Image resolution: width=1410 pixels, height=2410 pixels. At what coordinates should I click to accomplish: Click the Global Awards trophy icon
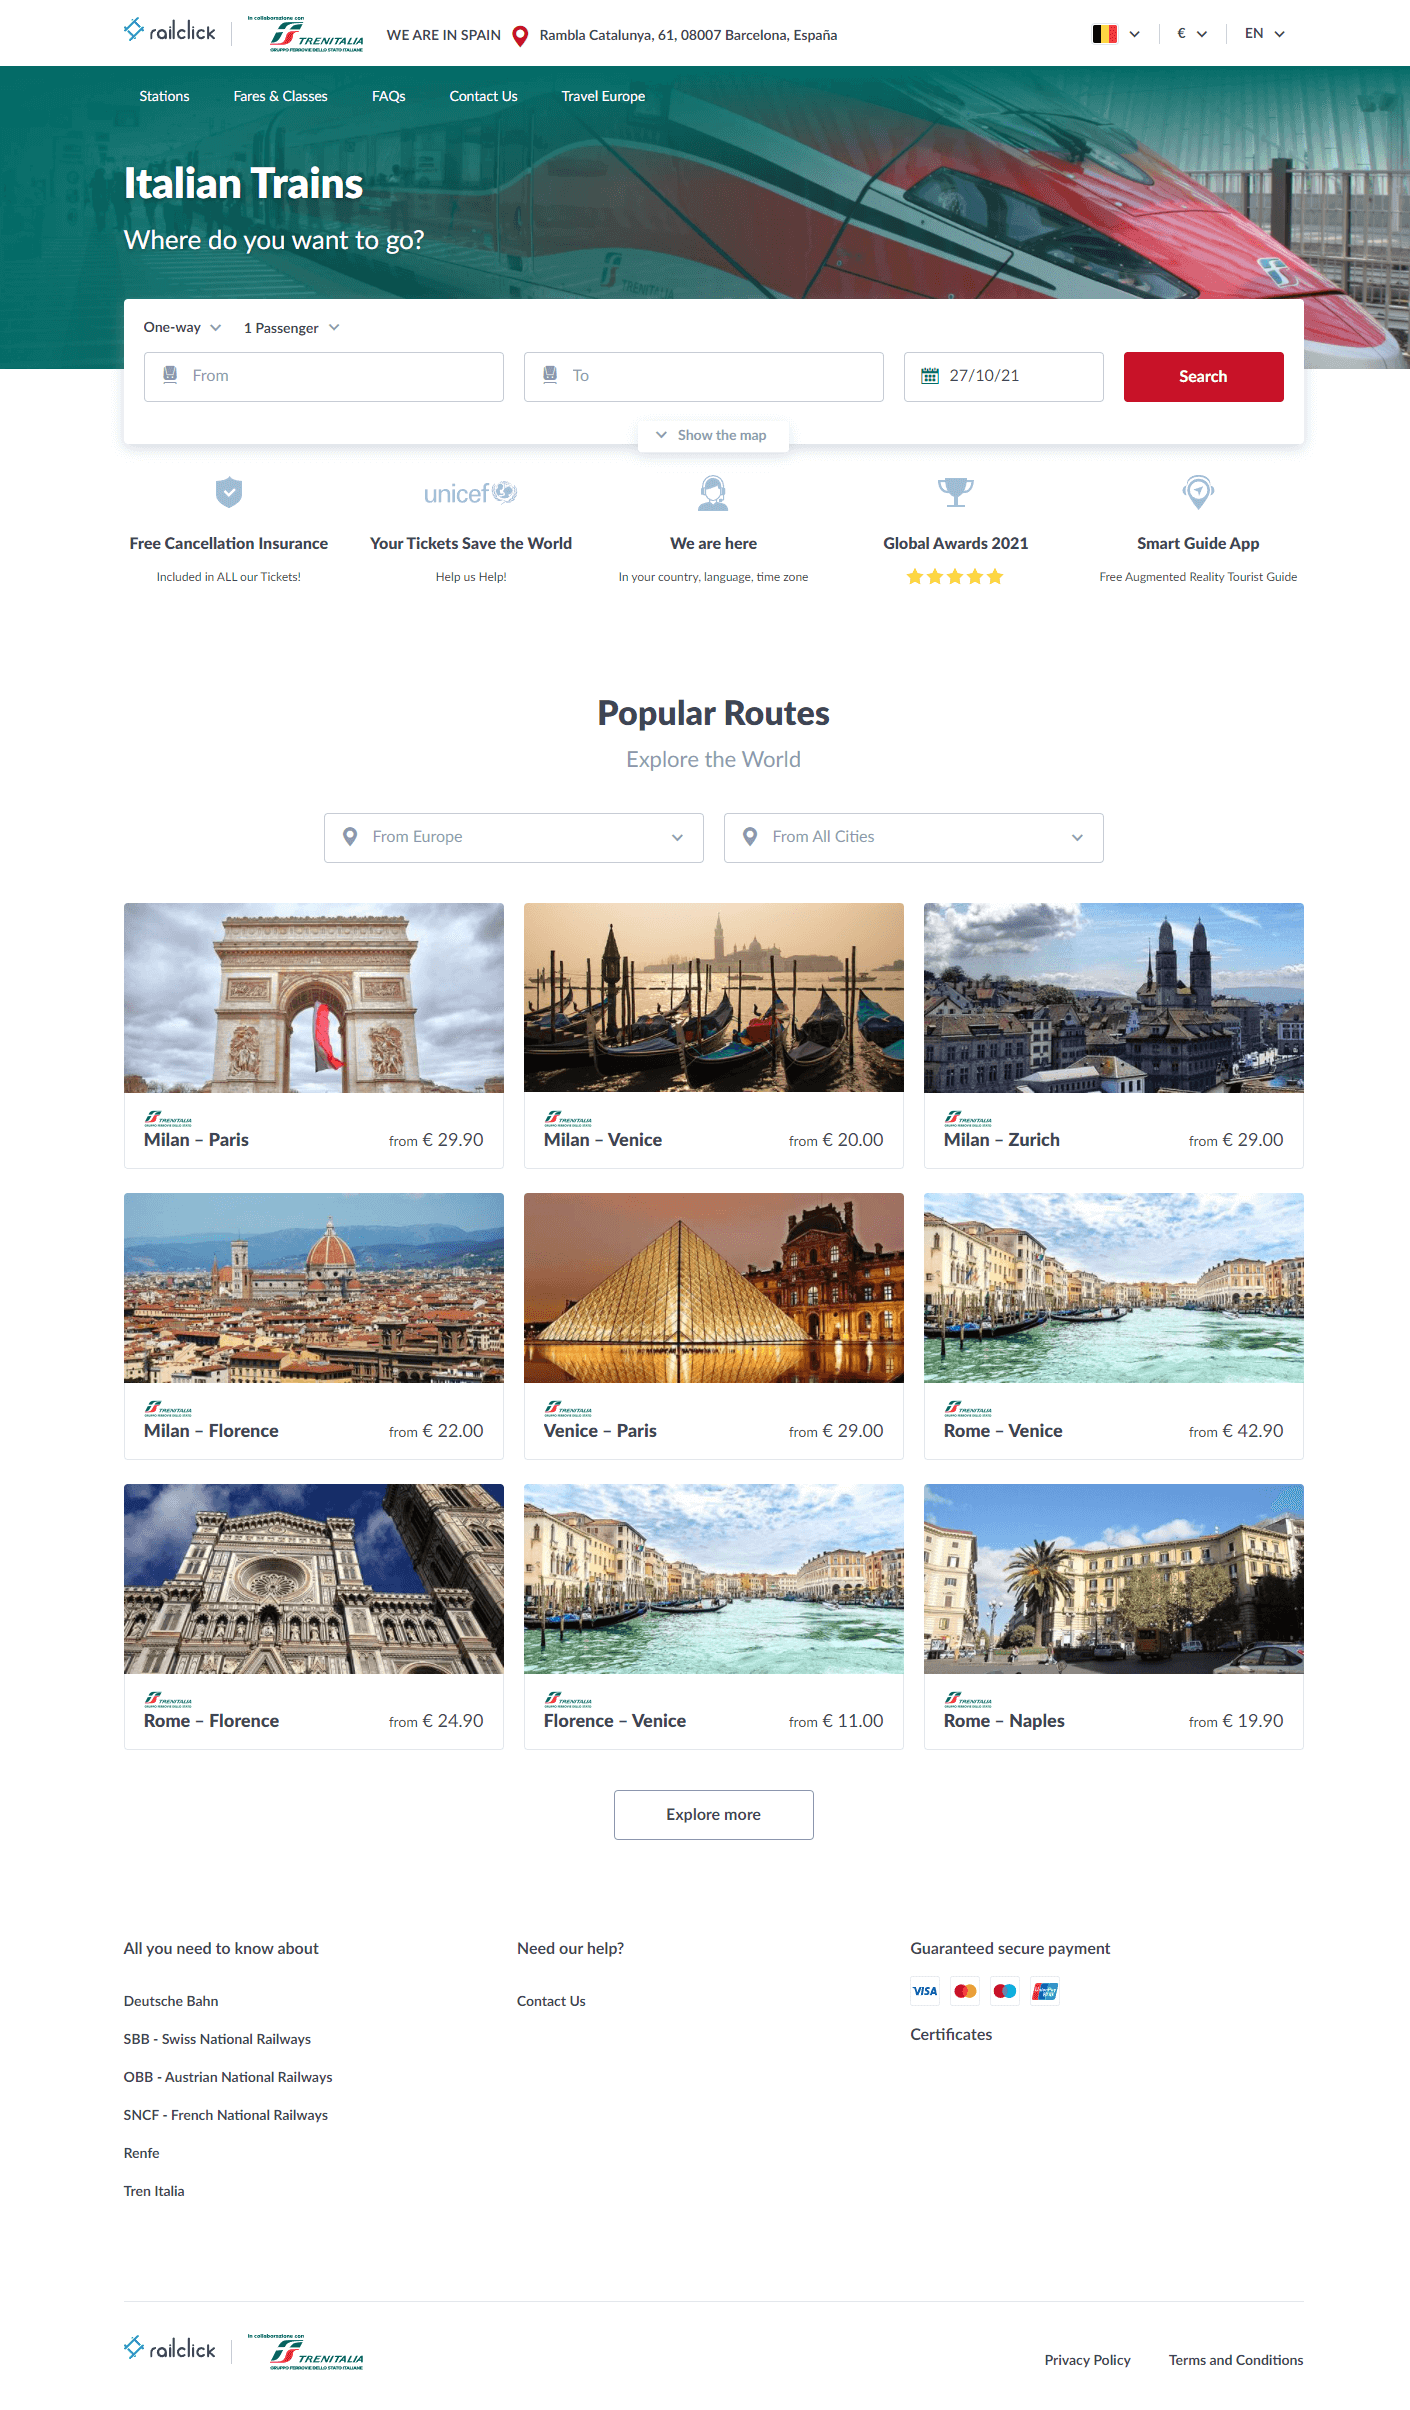point(955,492)
